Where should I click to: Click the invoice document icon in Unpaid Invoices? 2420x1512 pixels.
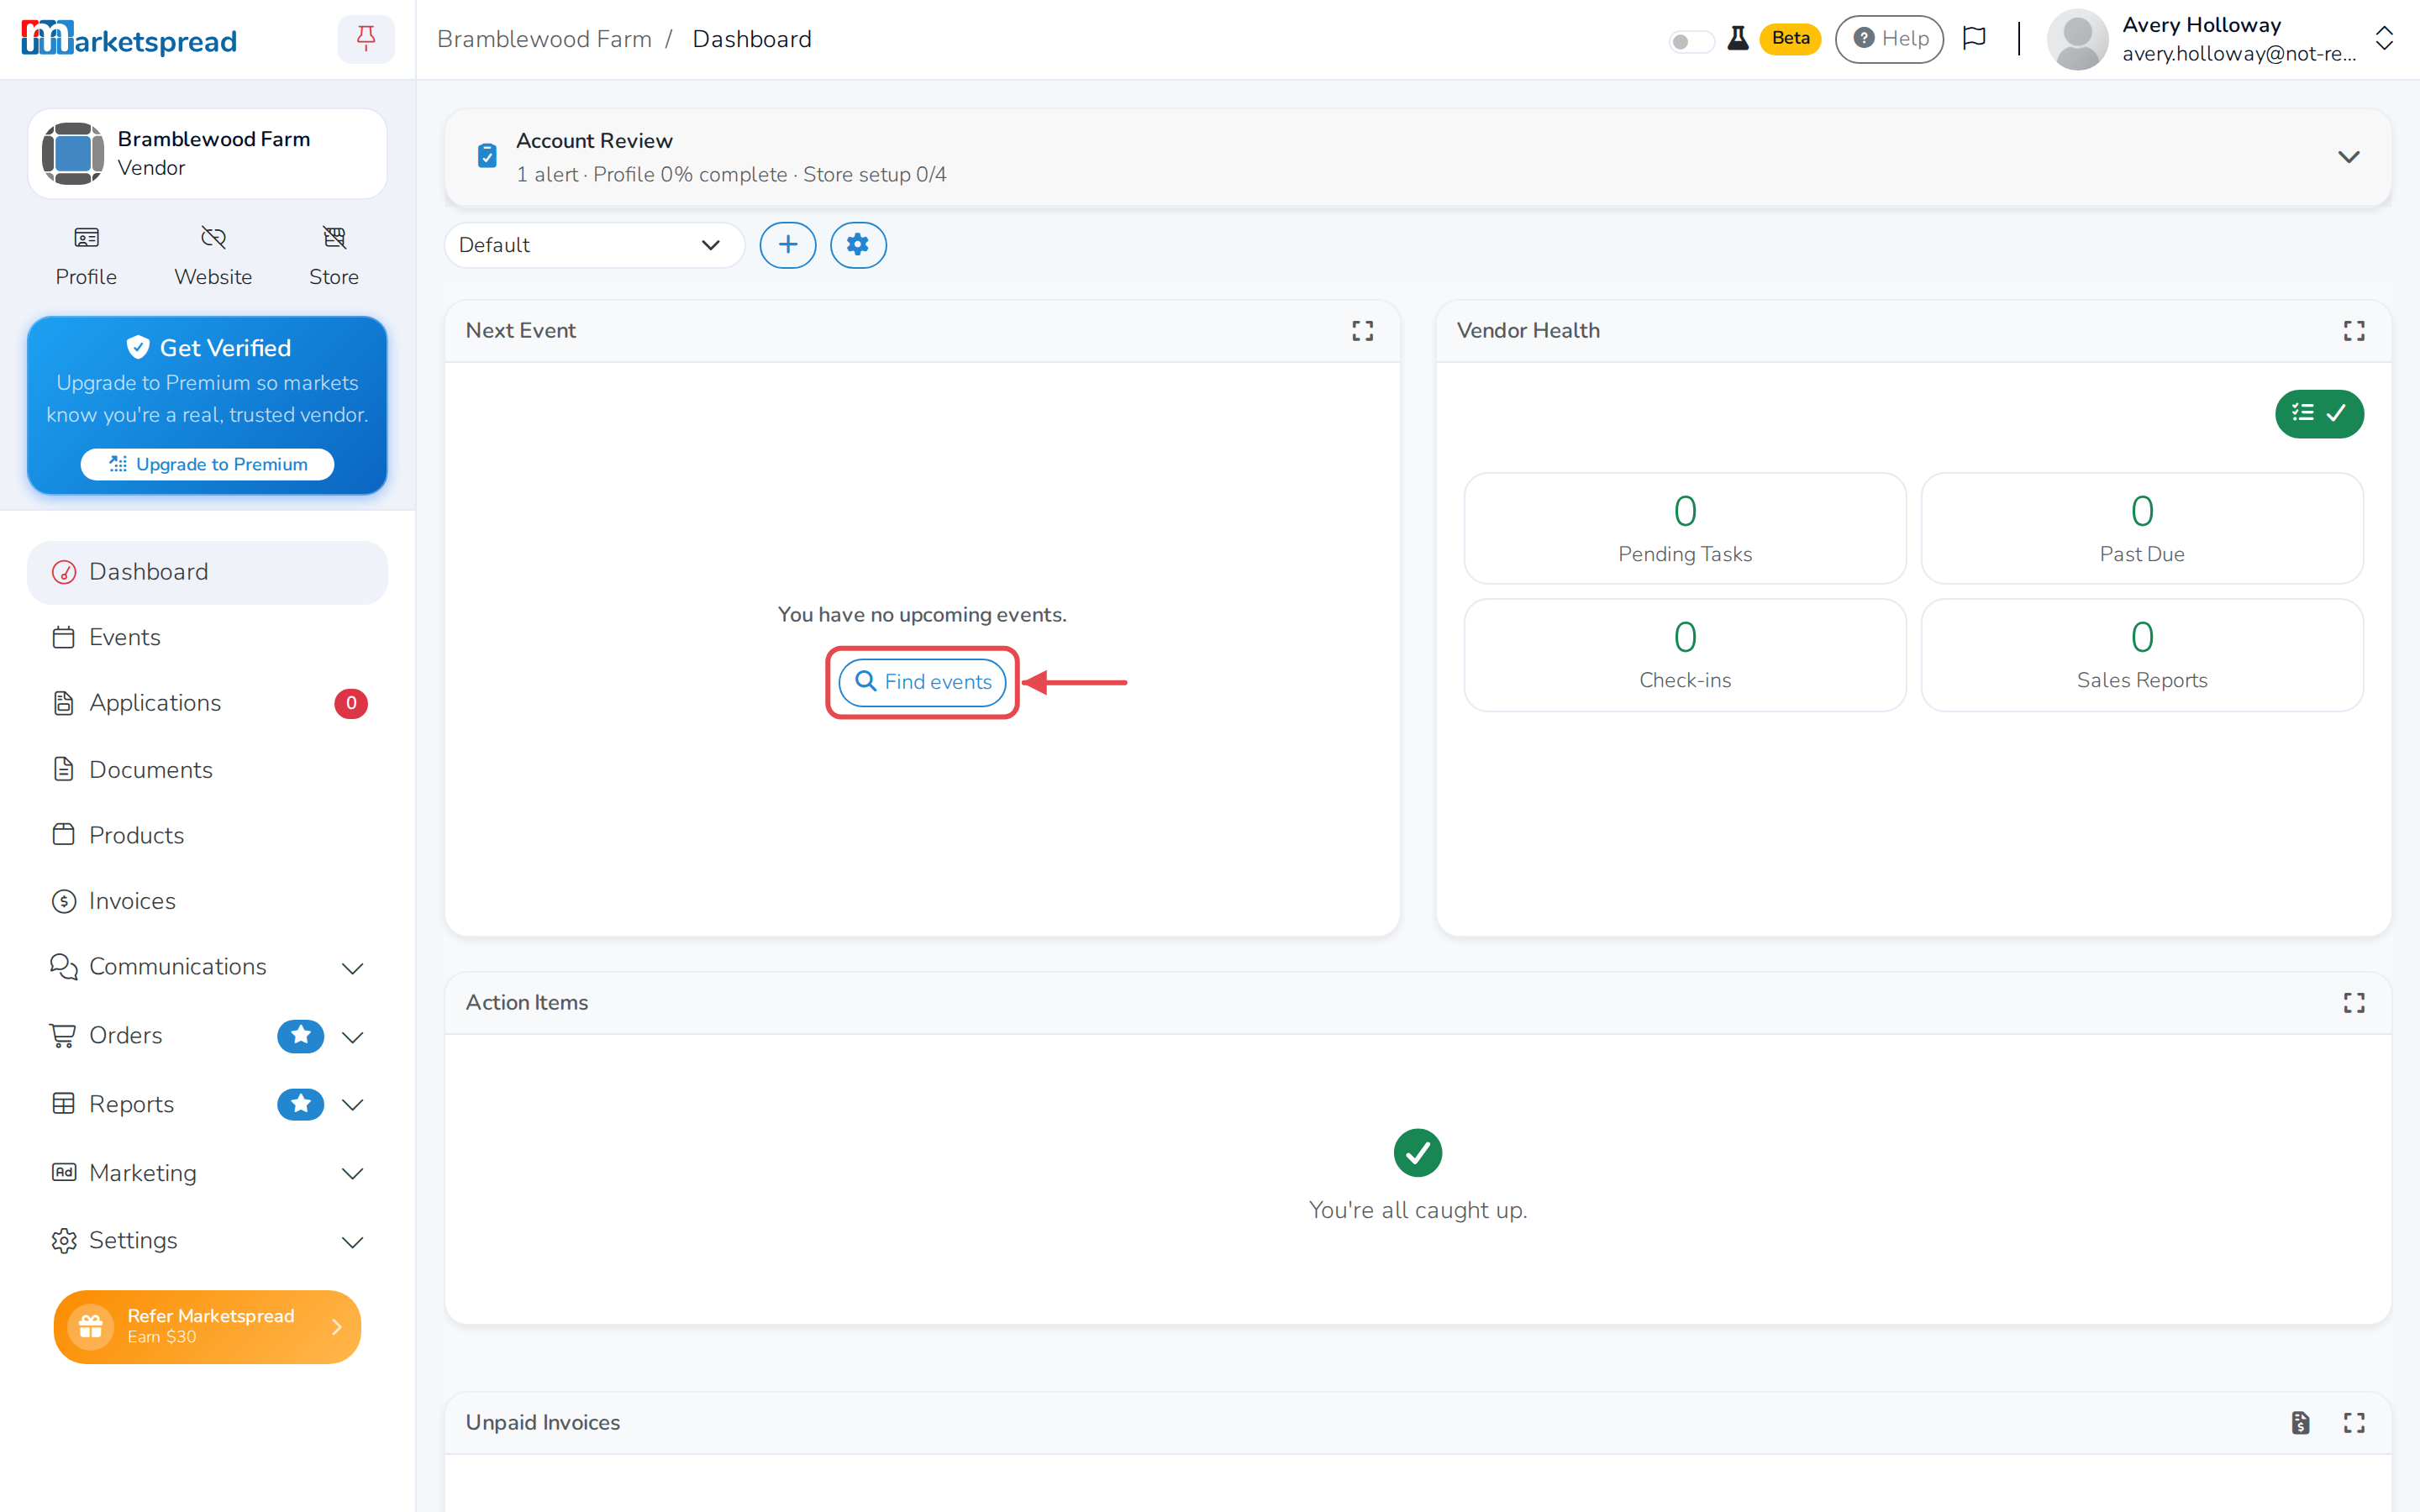pos(2301,1423)
